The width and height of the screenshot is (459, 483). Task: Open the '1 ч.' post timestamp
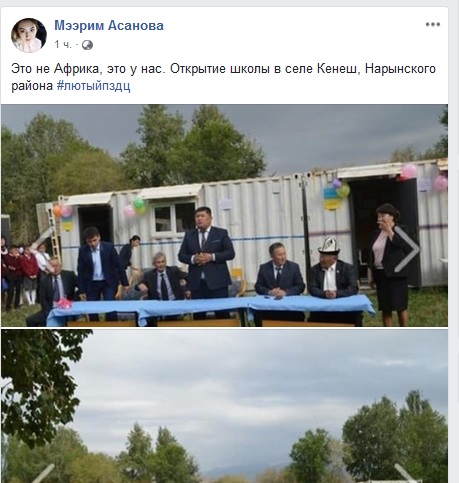pos(63,45)
